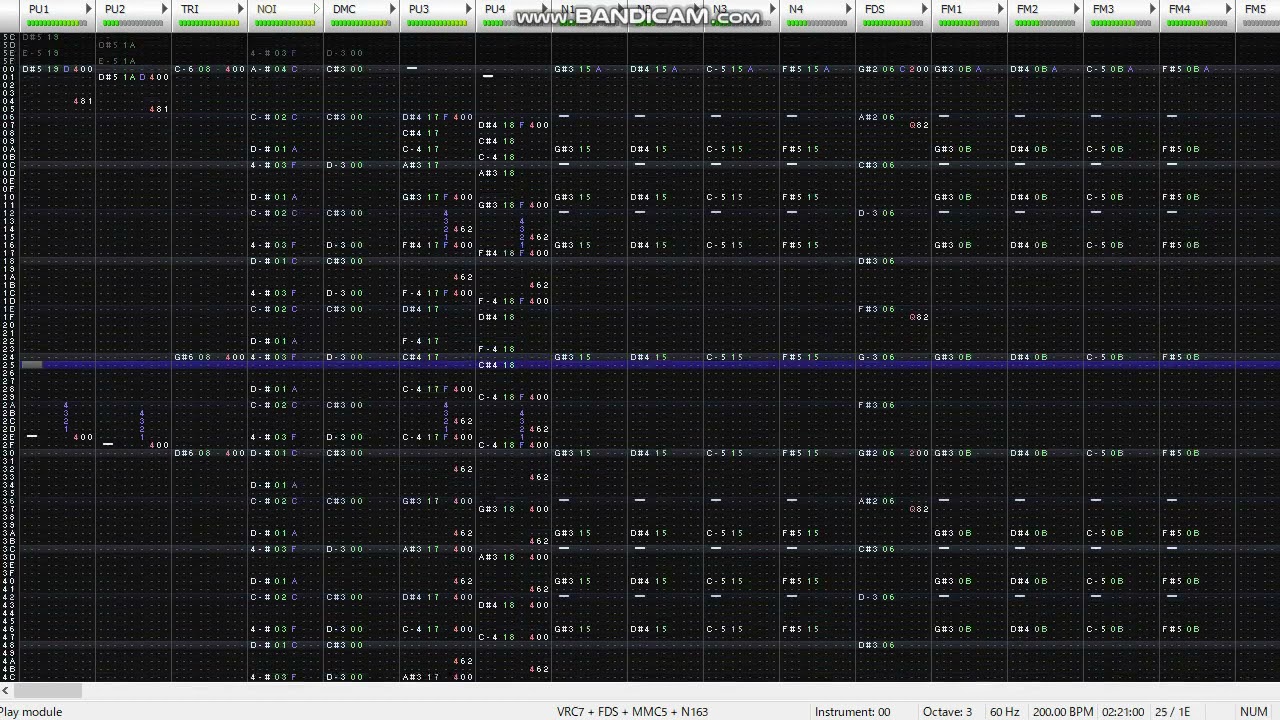This screenshot has height=720, width=1280.
Task: Expand effect columns arrow on FM3 channel
Action: (x=1153, y=9)
